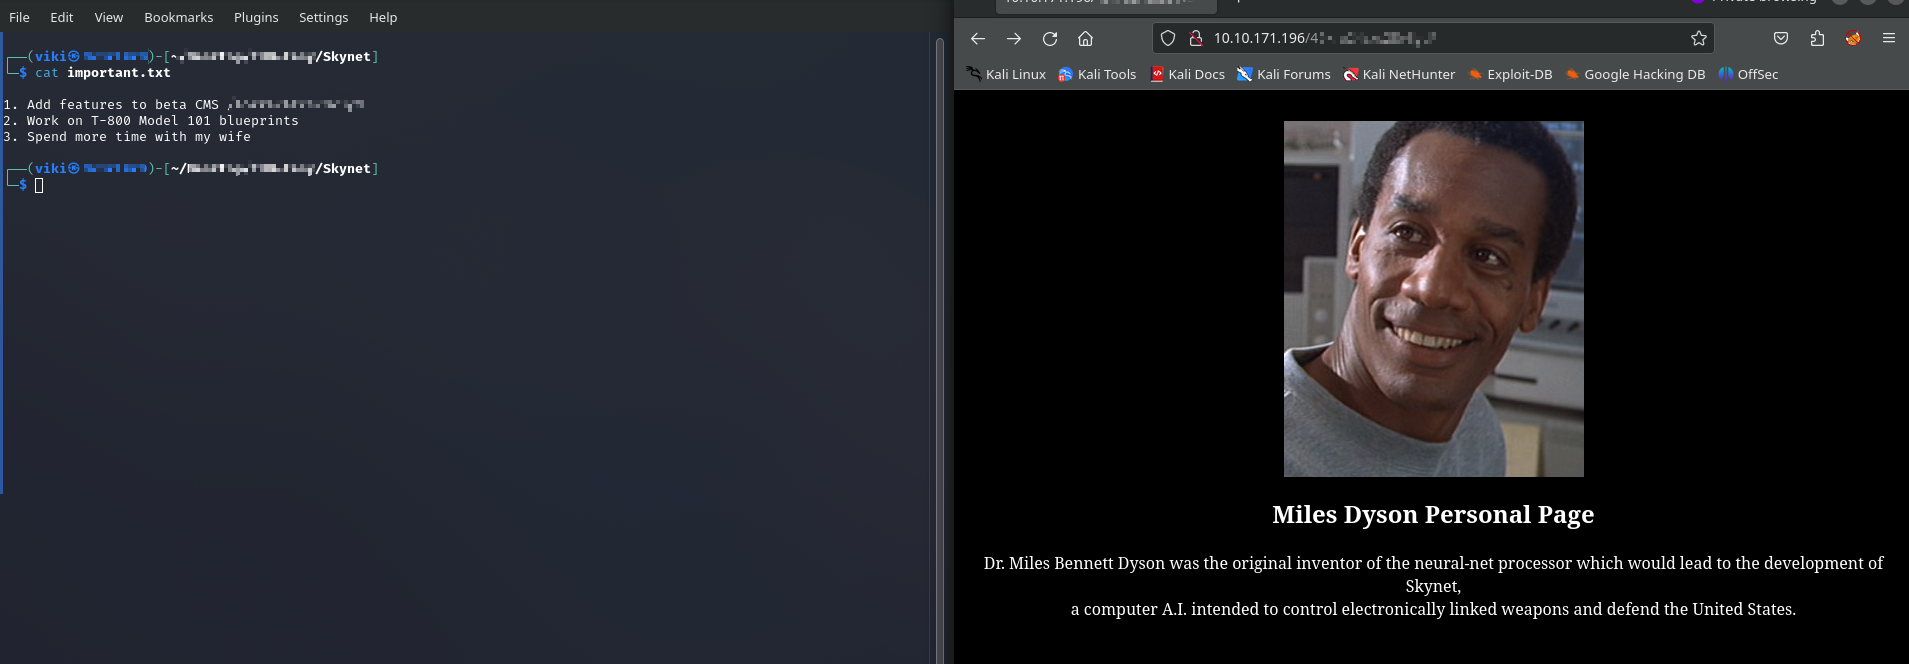The width and height of the screenshot is (1909, 664).
Task: Open the terminal View menu
Action: click(109, 17)
